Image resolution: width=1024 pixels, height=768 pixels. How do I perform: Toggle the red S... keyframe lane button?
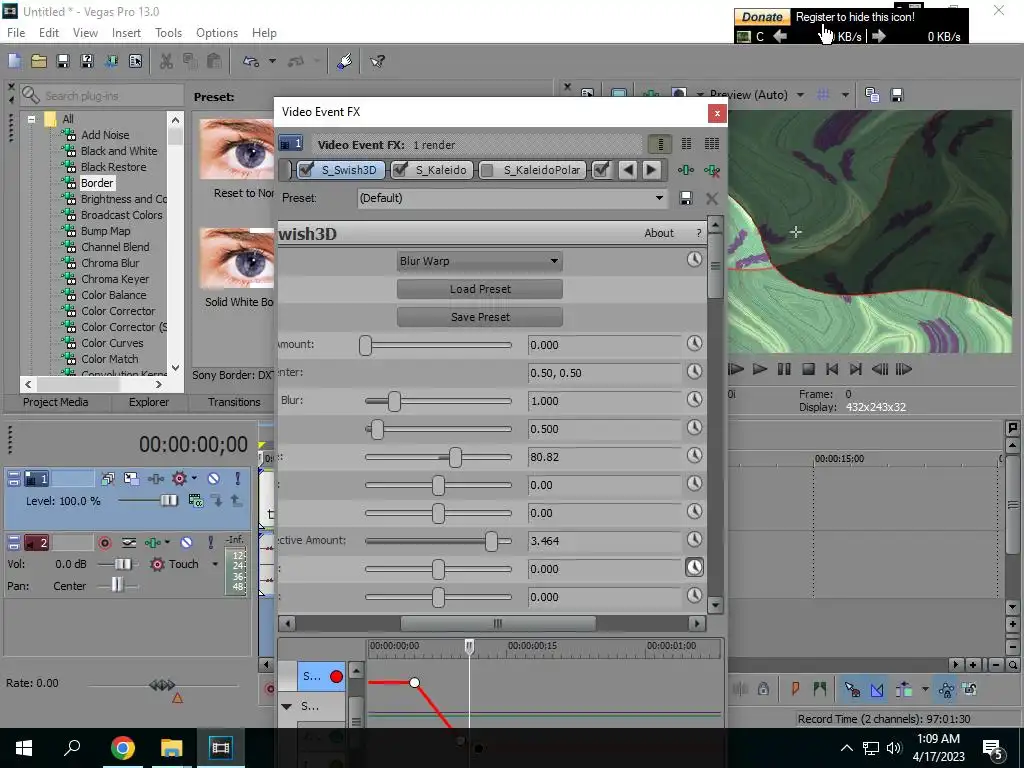[x=336, y=677]
